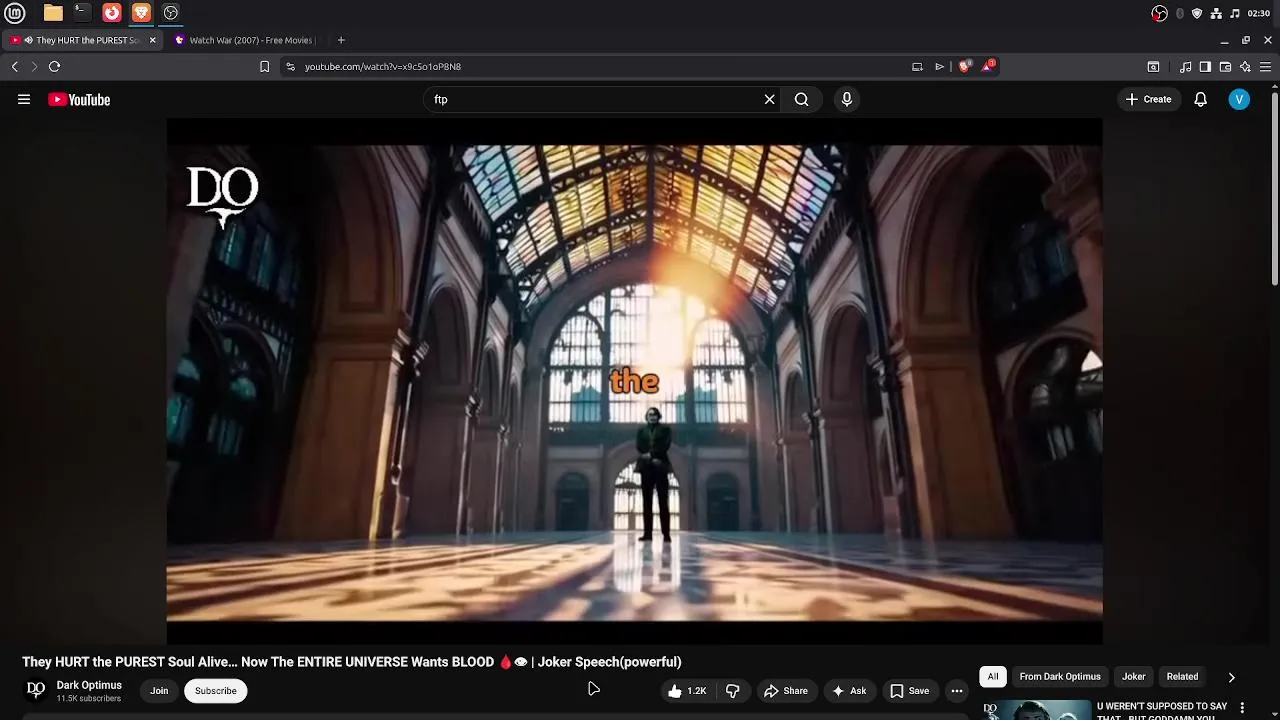Click the video title text
The height and width of the screenshot is (720, 1280).
pyautogui.click(x=352, y=662)
